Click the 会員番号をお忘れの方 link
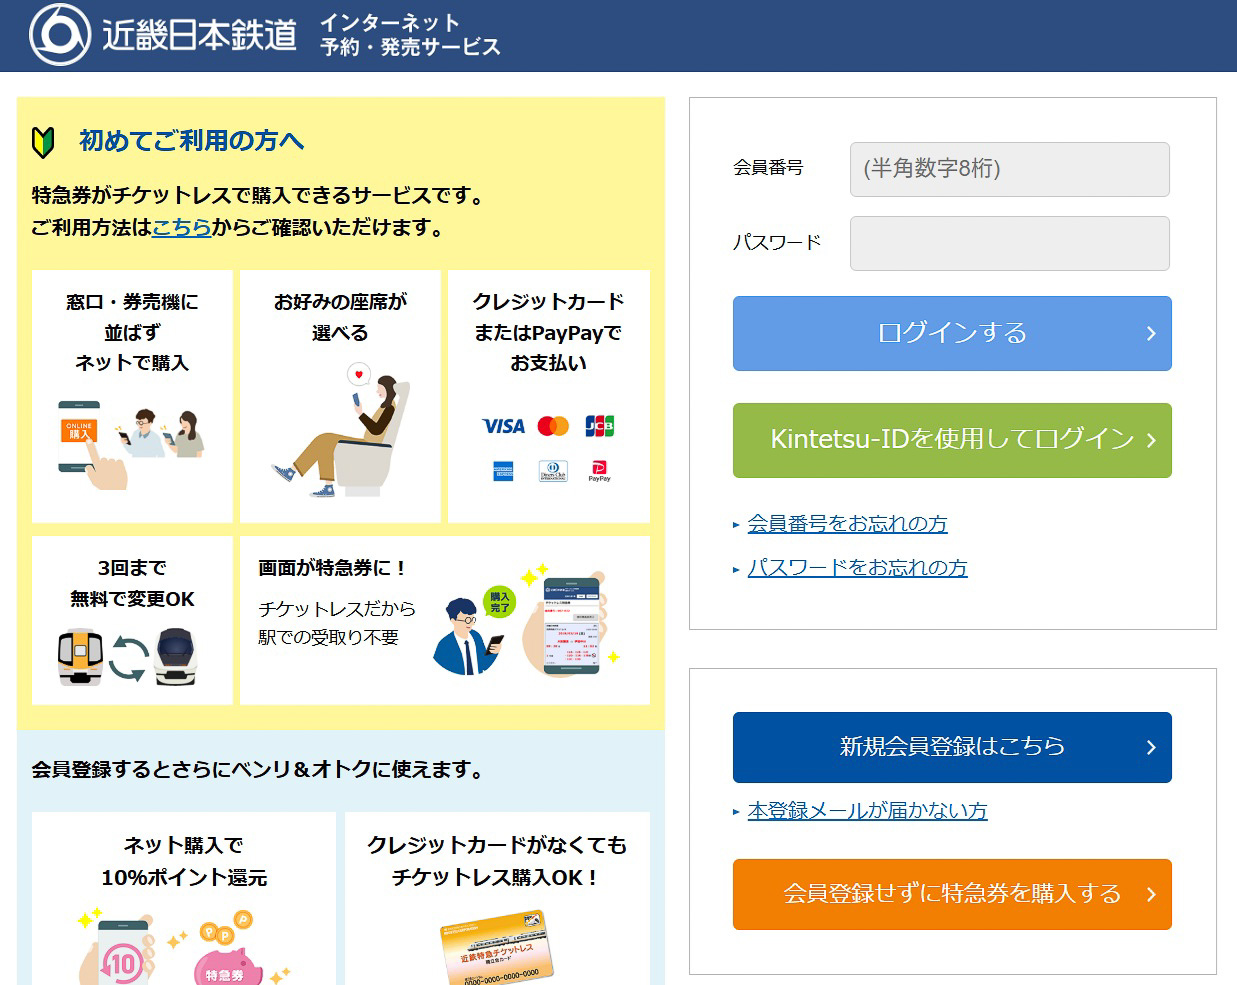Screen dimensions: 1237x985 click(846, 523)
